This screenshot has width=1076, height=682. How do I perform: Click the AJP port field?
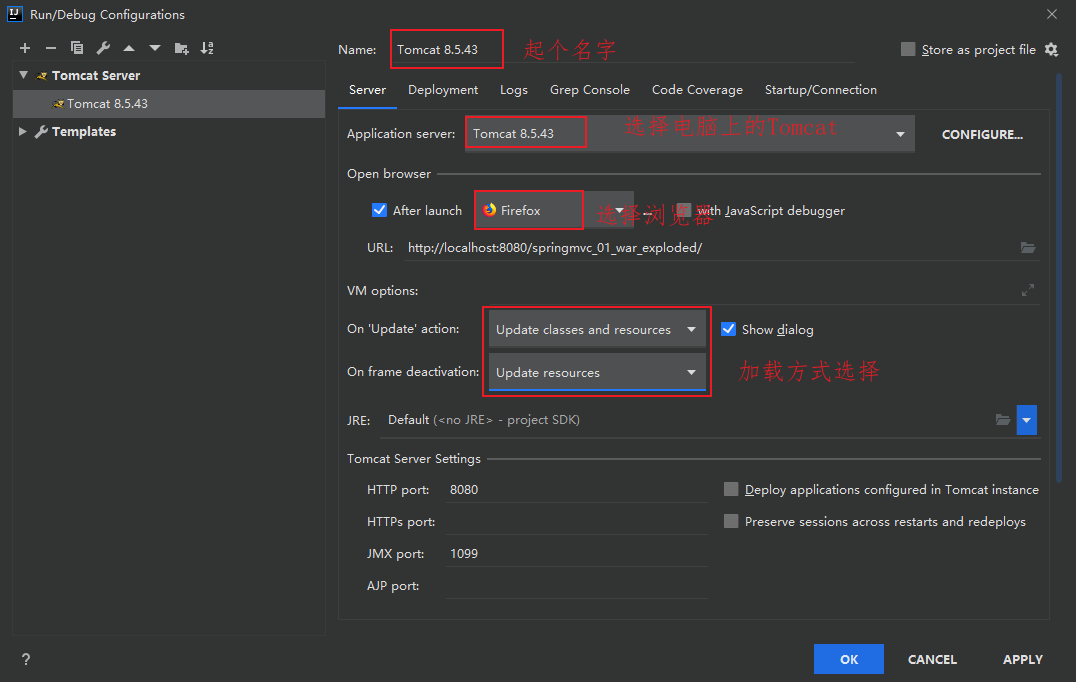(576, 586)
